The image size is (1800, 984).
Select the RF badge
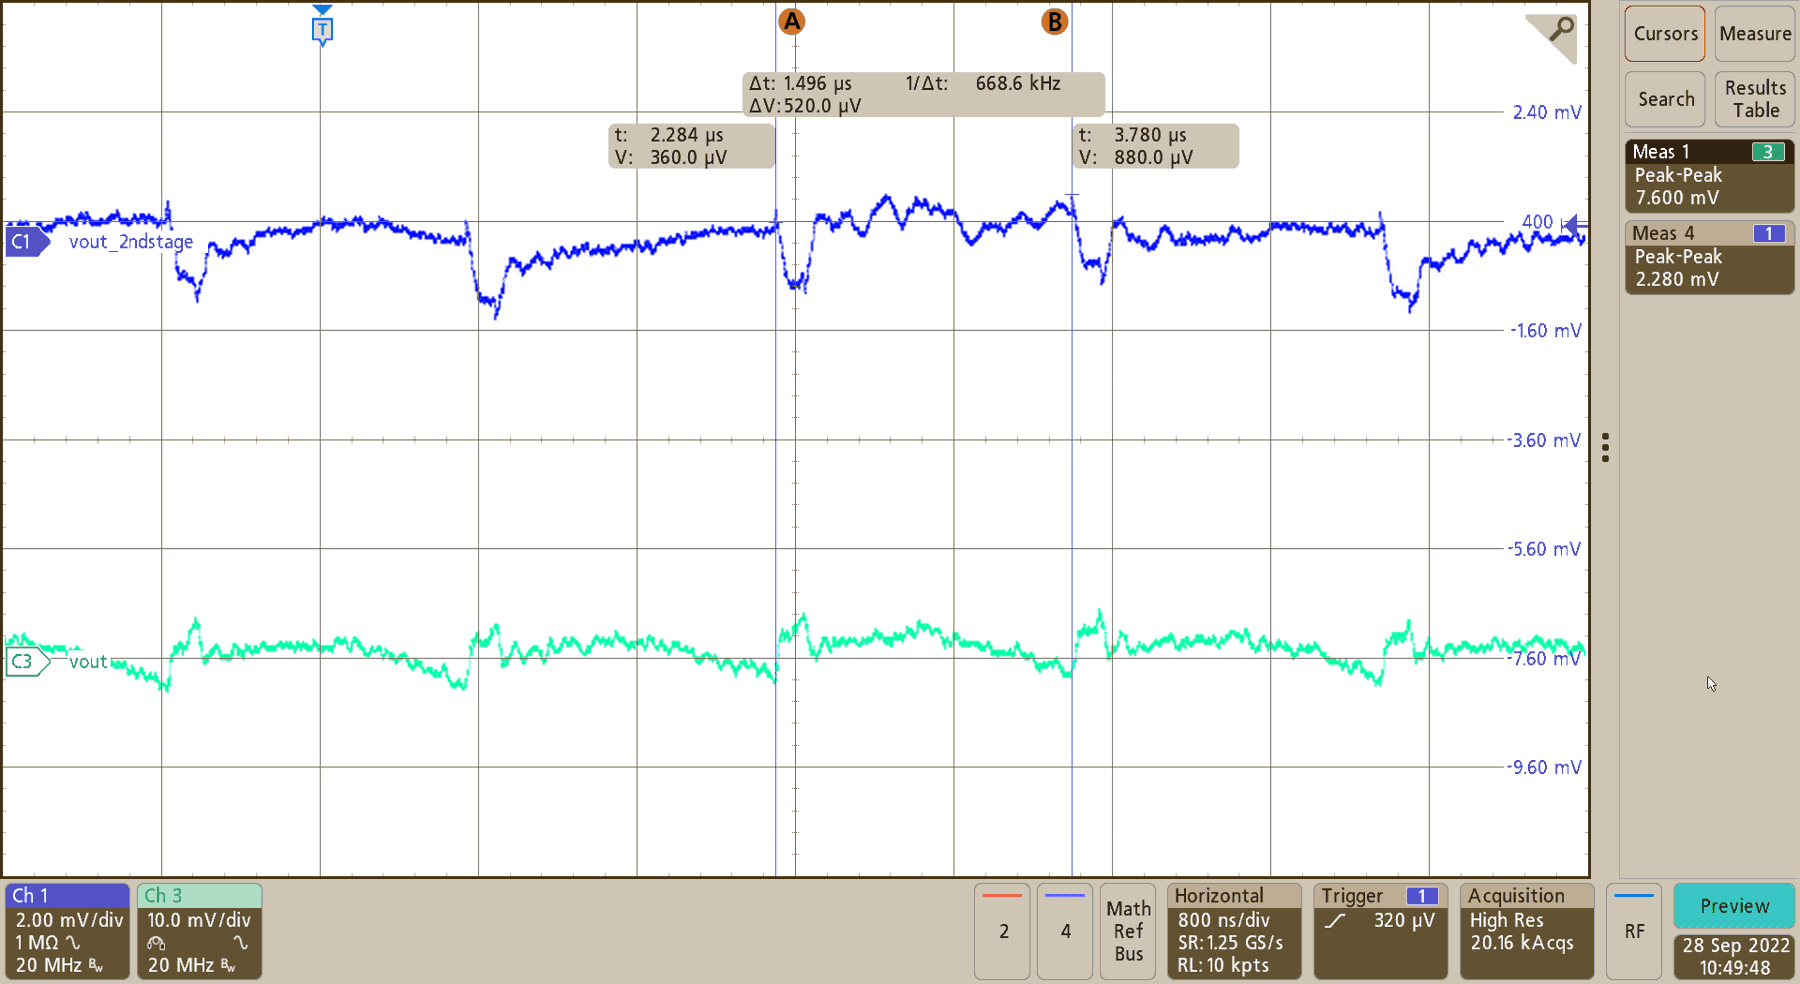pyautogui.click(x=1634, y=930)
